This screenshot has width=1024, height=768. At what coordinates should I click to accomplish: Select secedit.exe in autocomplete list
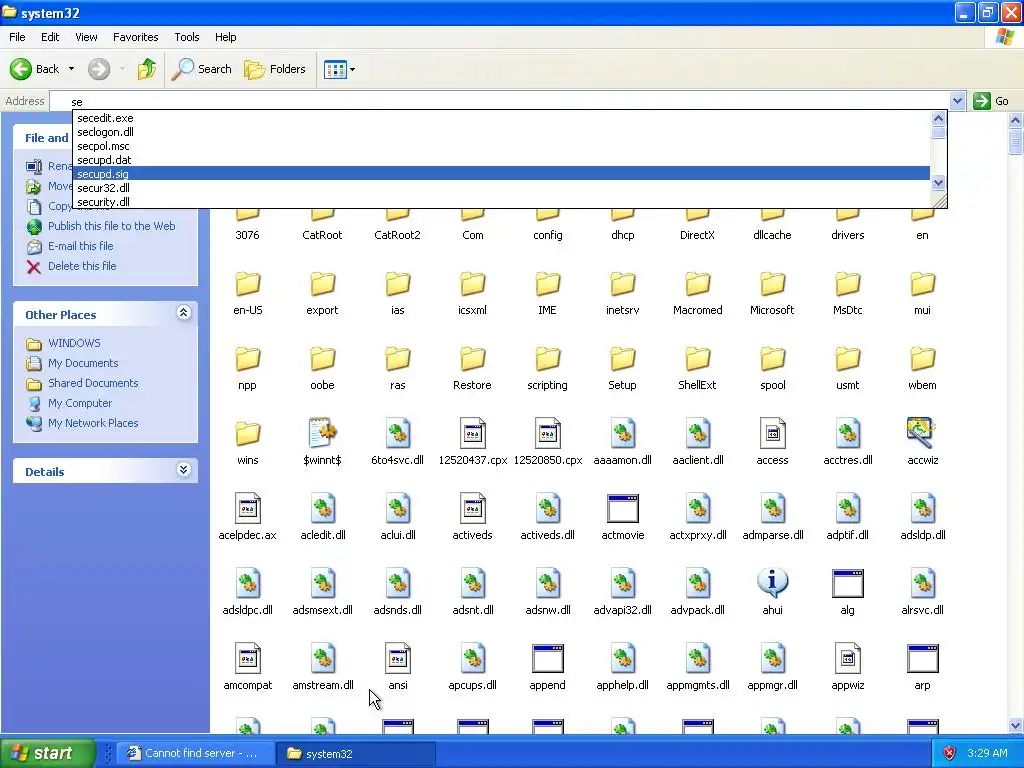click(x=502, y=118)
